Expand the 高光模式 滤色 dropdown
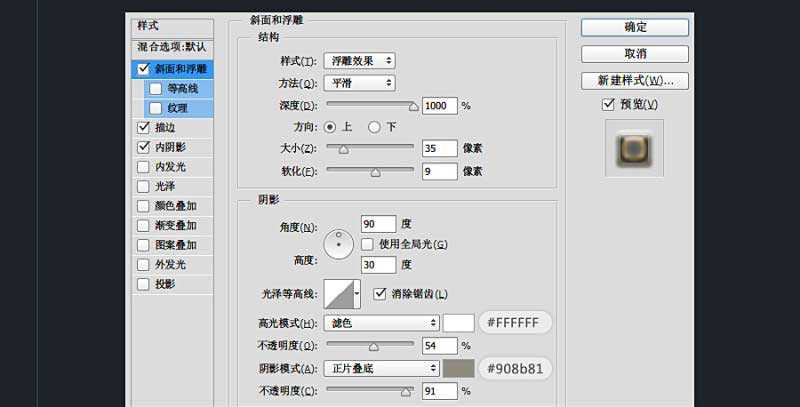The width and height of the screenshot is (800, 407). 380,323
